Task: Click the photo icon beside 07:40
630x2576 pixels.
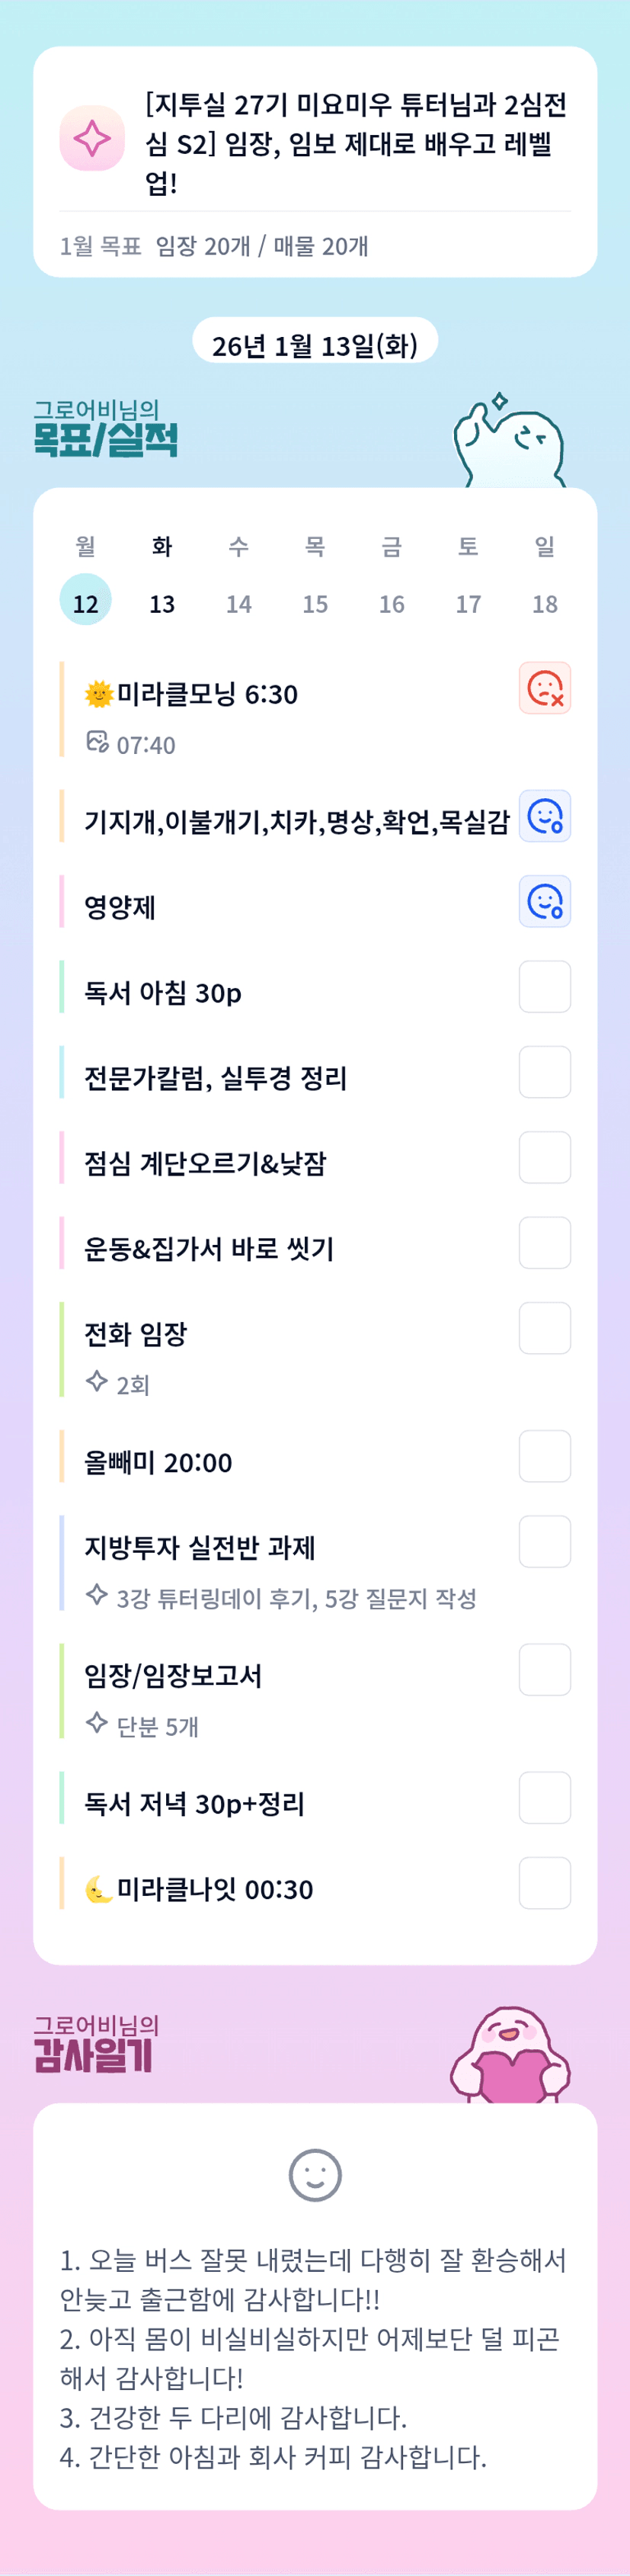Action: pos(97,742)
